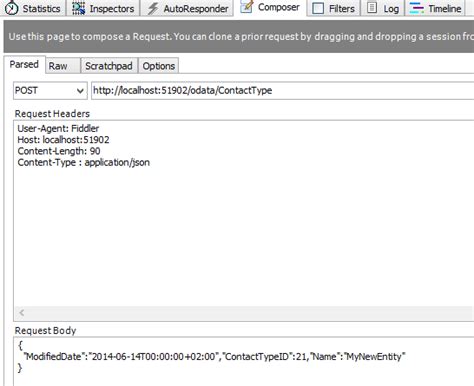Open the Timeline tab
474x386 pixels.
click(x=436, y=8)
